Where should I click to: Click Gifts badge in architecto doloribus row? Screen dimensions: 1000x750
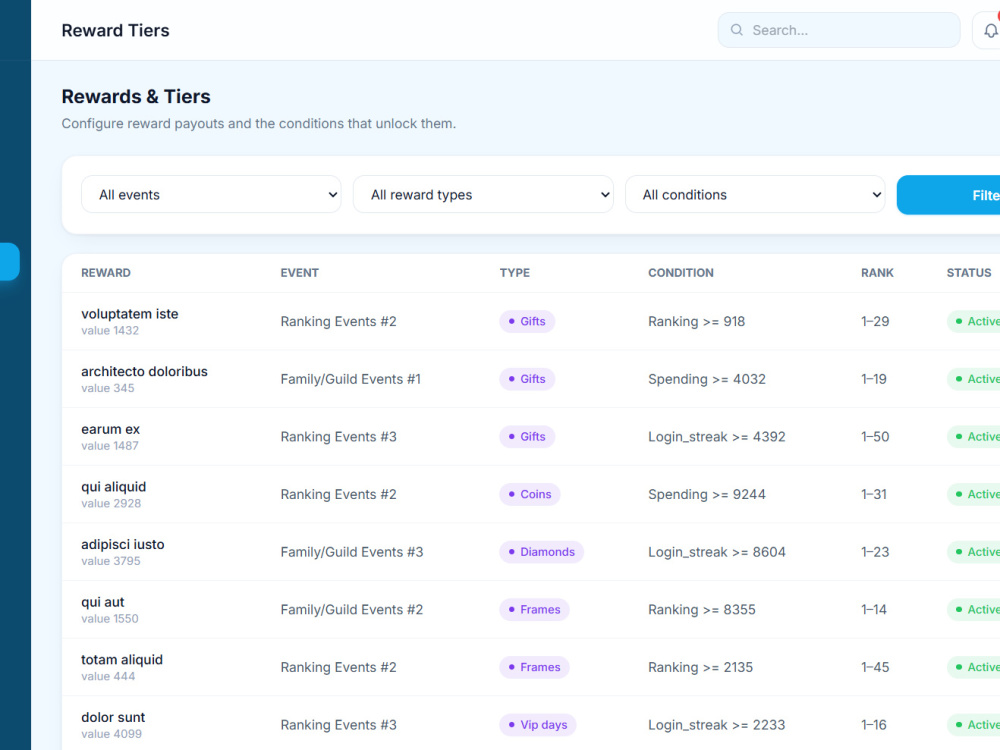(x=527, y=379)
